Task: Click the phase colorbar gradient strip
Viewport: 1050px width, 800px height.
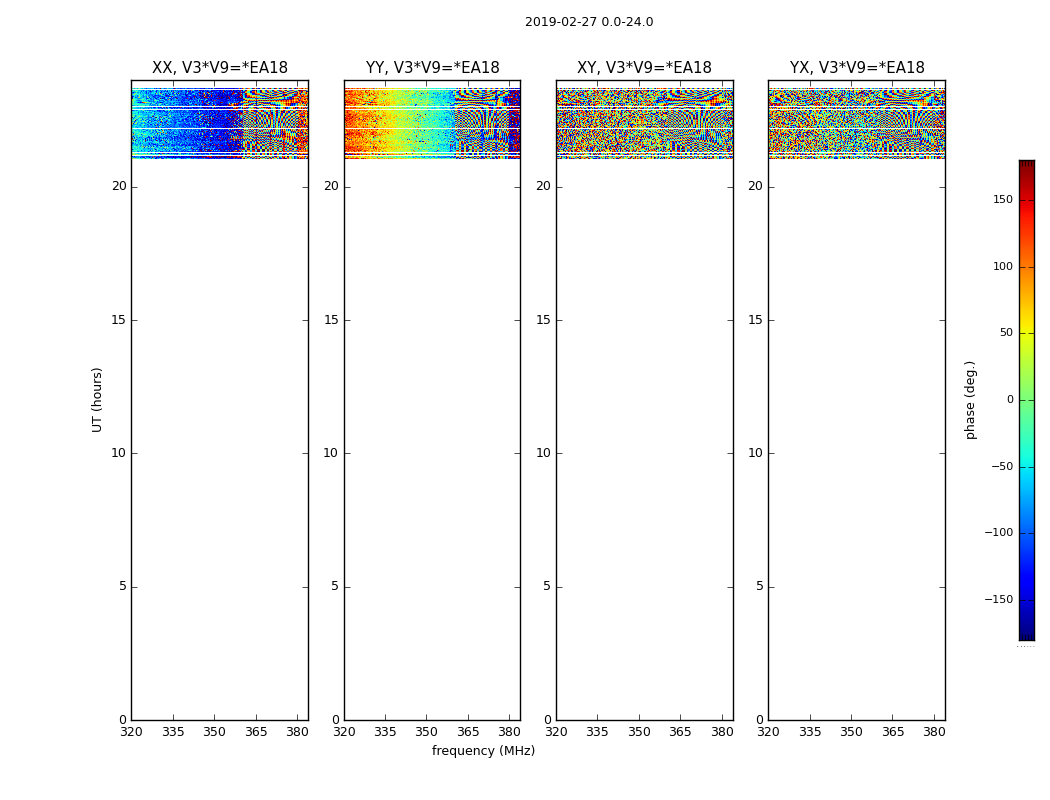Action: (x=1026, y=400)
